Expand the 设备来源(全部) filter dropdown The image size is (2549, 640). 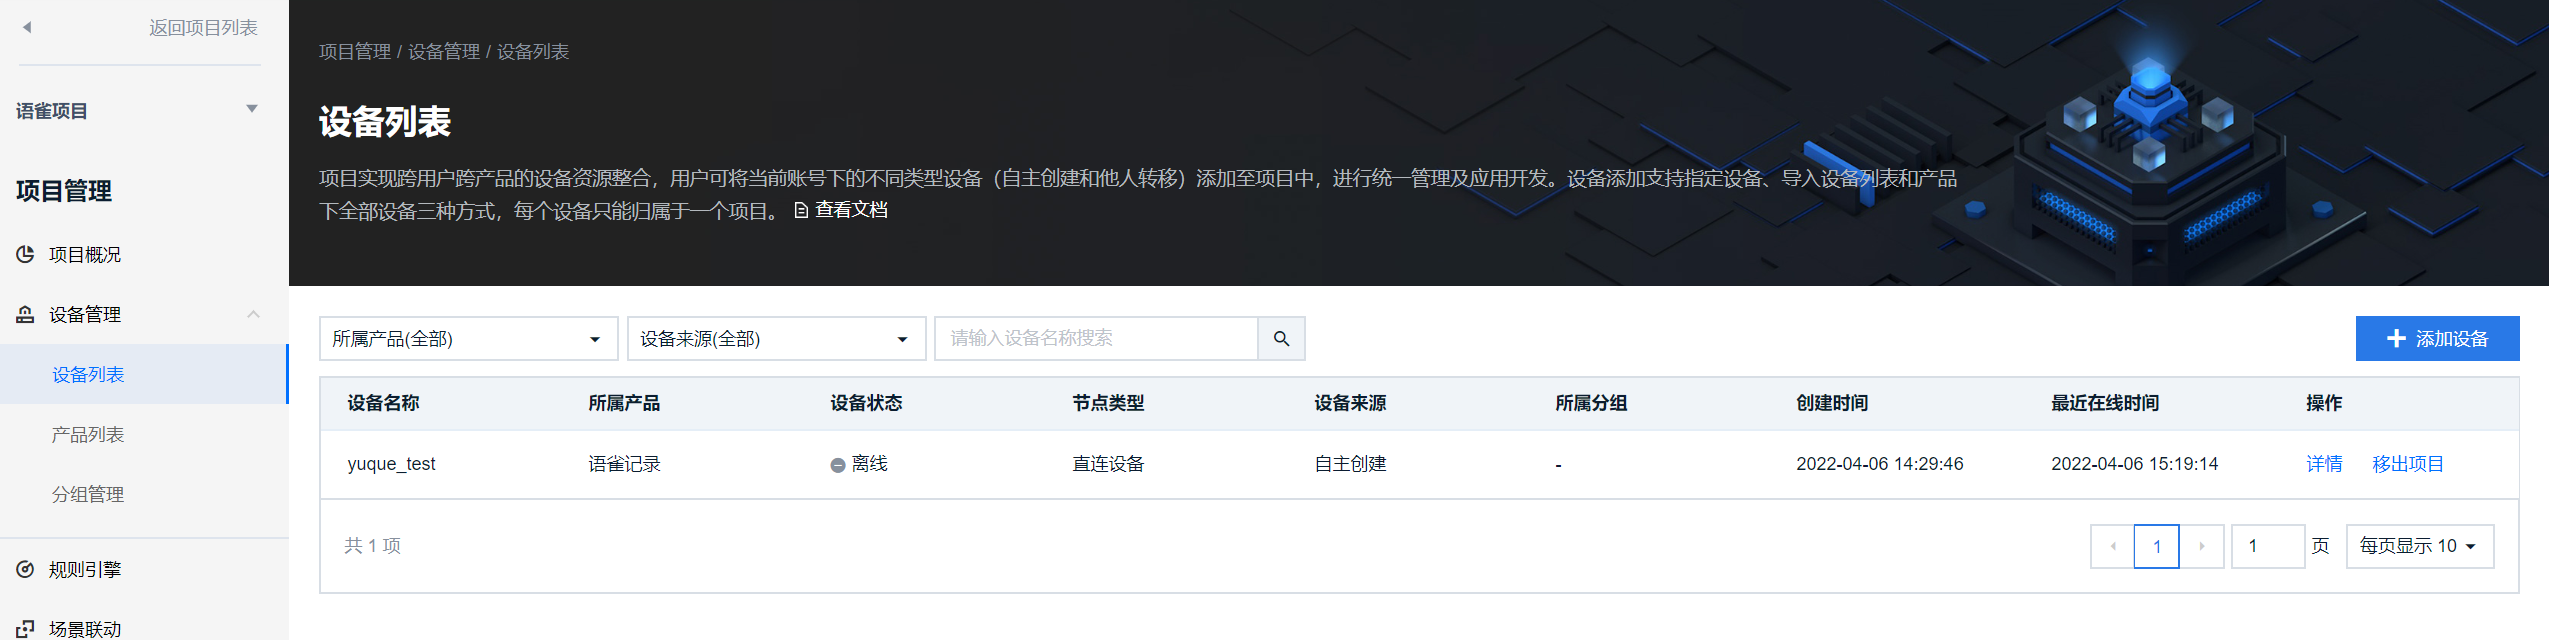pyautogui.click(x=776, y=339)
